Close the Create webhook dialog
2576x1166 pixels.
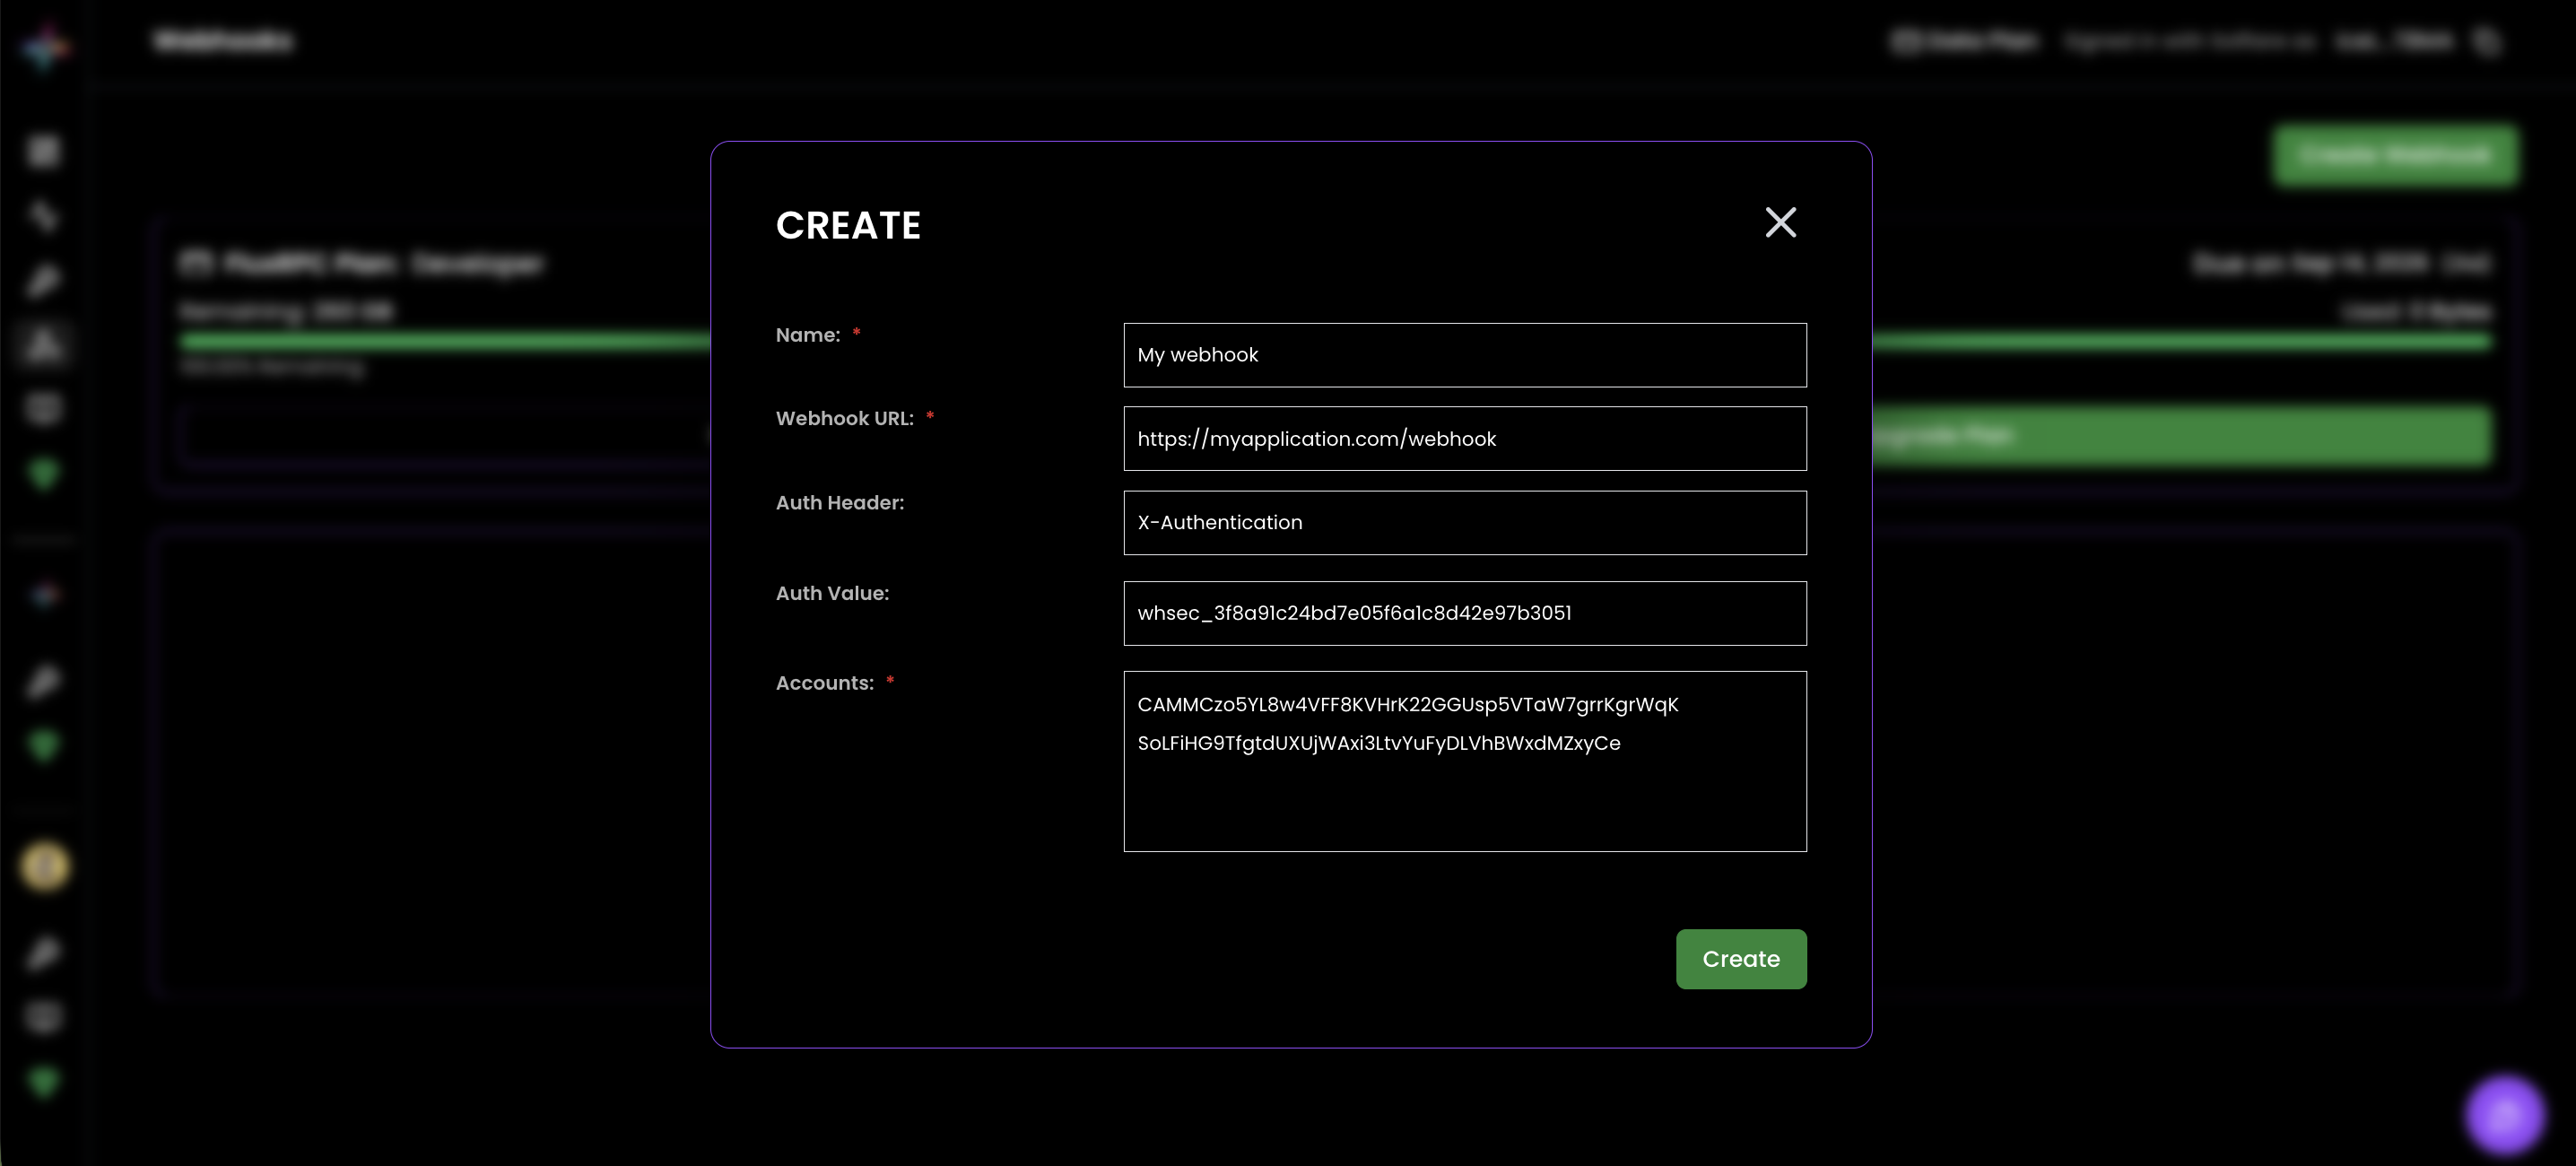[1780, 222]
